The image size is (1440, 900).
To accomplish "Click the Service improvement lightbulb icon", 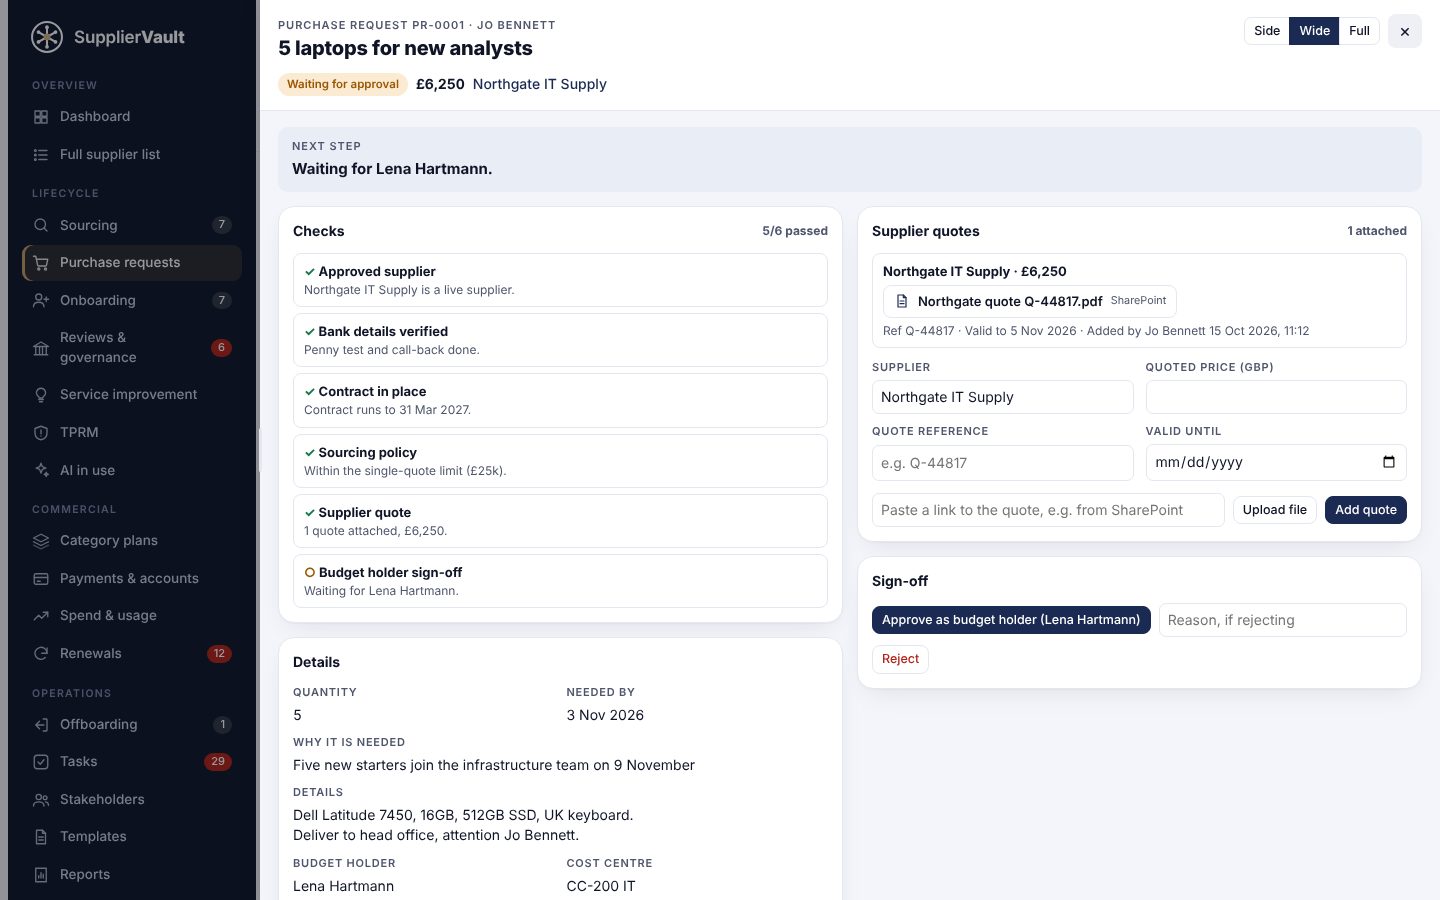I will (x=41, y=395).
